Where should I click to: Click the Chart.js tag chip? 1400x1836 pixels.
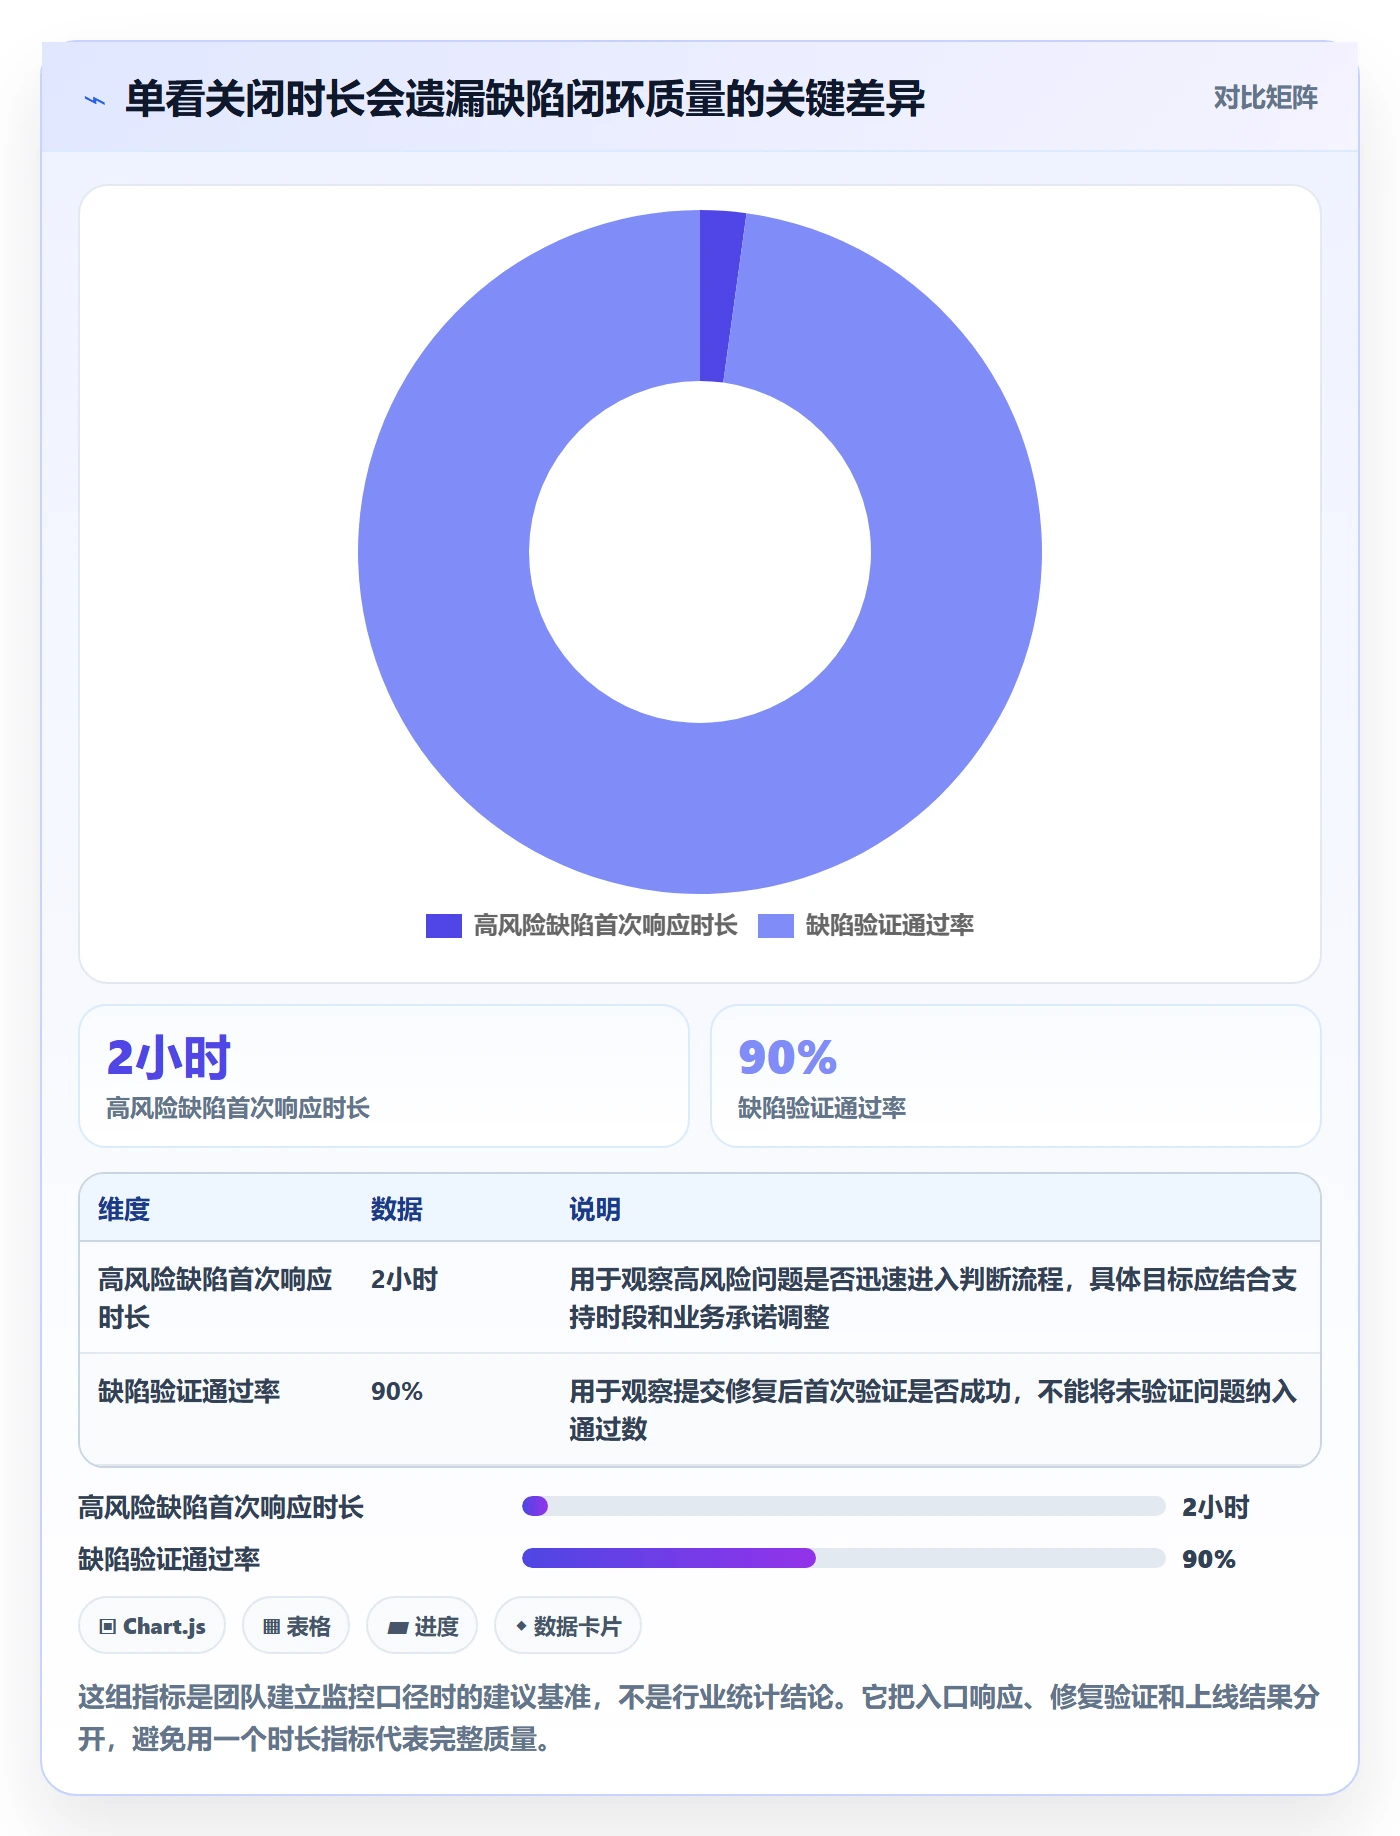point(152,1626)
